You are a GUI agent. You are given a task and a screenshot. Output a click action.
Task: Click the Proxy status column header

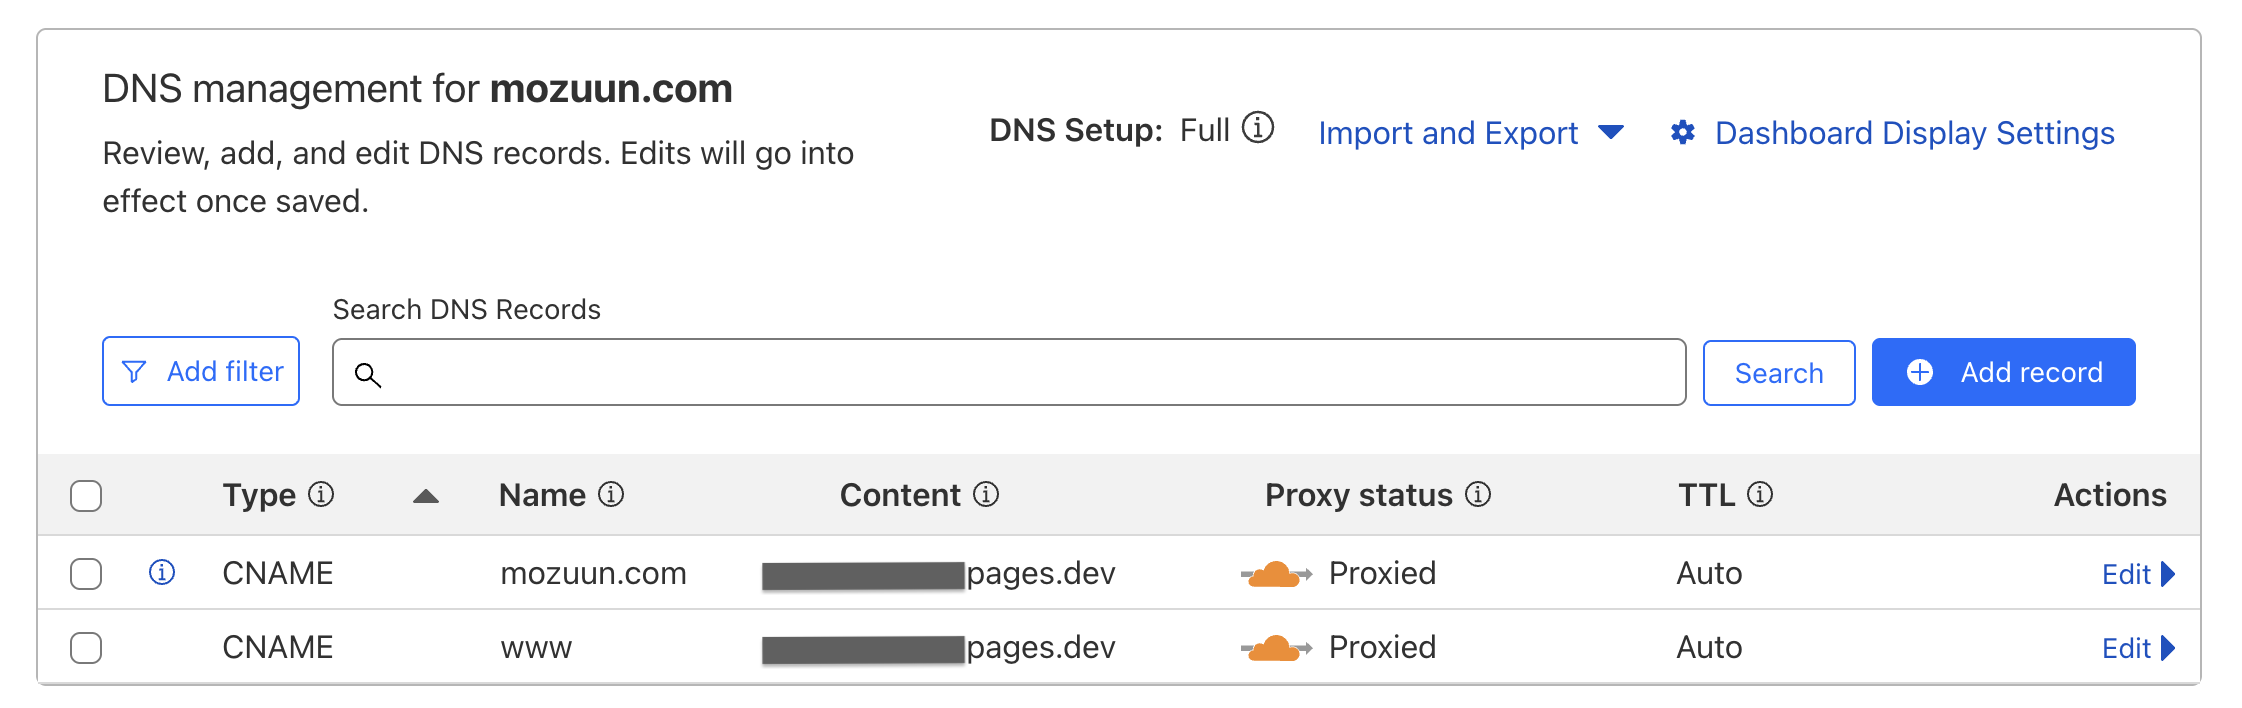pyautogui.click(x=1358, y=495)
